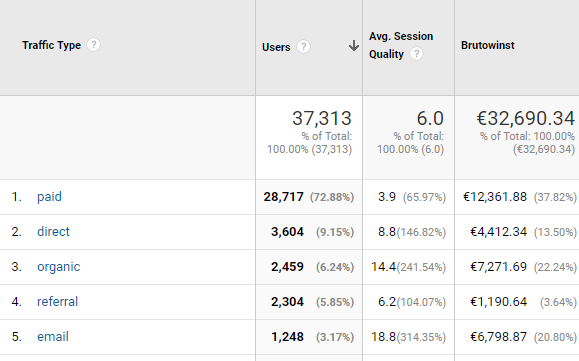This screenshot has height=361, width=579.
Task: Open the Users help question icon
Action: 304,47
